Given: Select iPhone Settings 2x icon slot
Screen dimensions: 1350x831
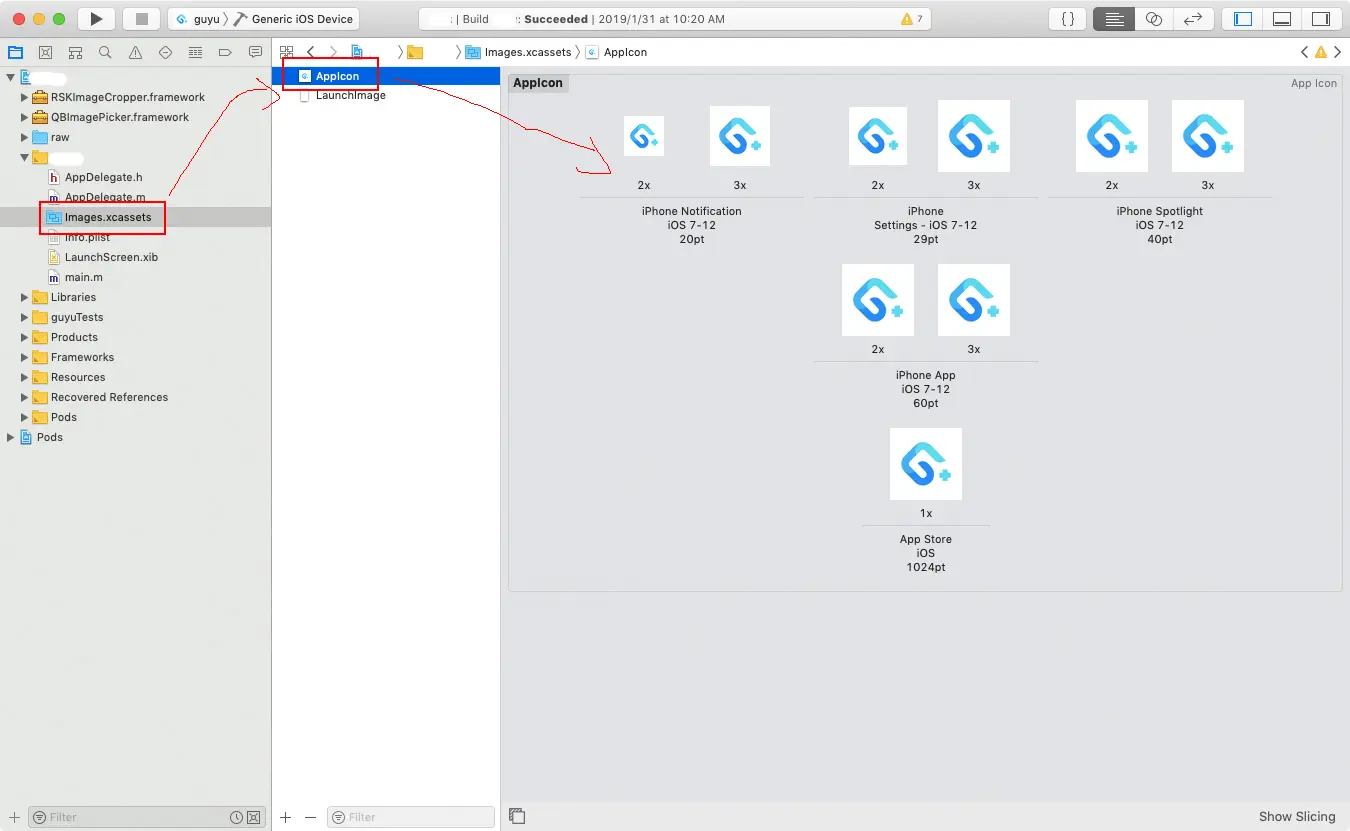Looking at the screenshot, I should (878, 136).
